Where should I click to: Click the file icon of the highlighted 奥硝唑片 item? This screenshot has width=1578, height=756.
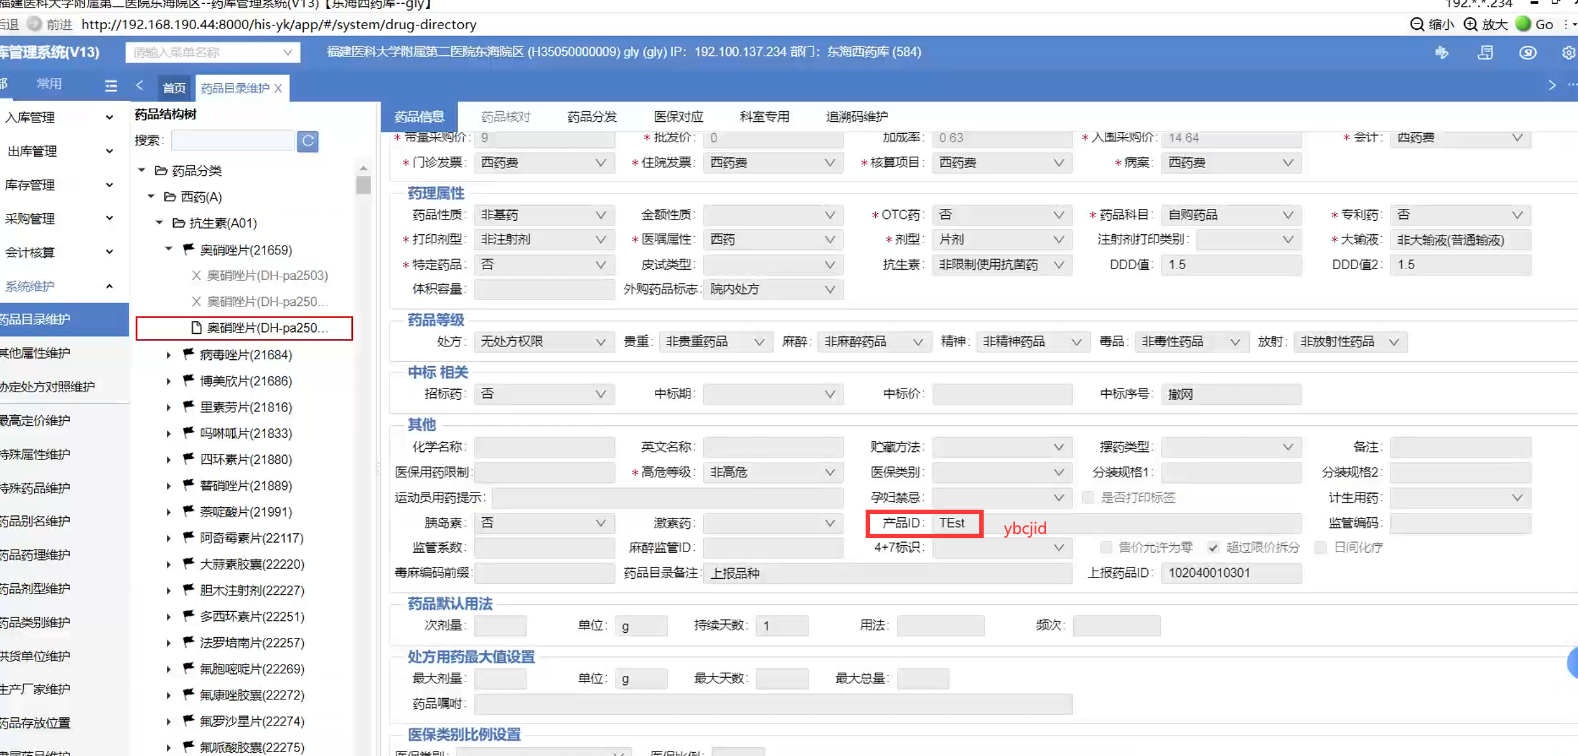[x=196, y=327]
